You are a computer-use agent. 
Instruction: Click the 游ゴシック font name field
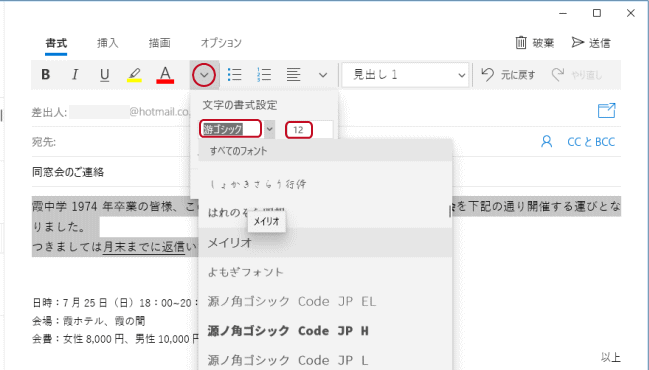pos(231,129)
